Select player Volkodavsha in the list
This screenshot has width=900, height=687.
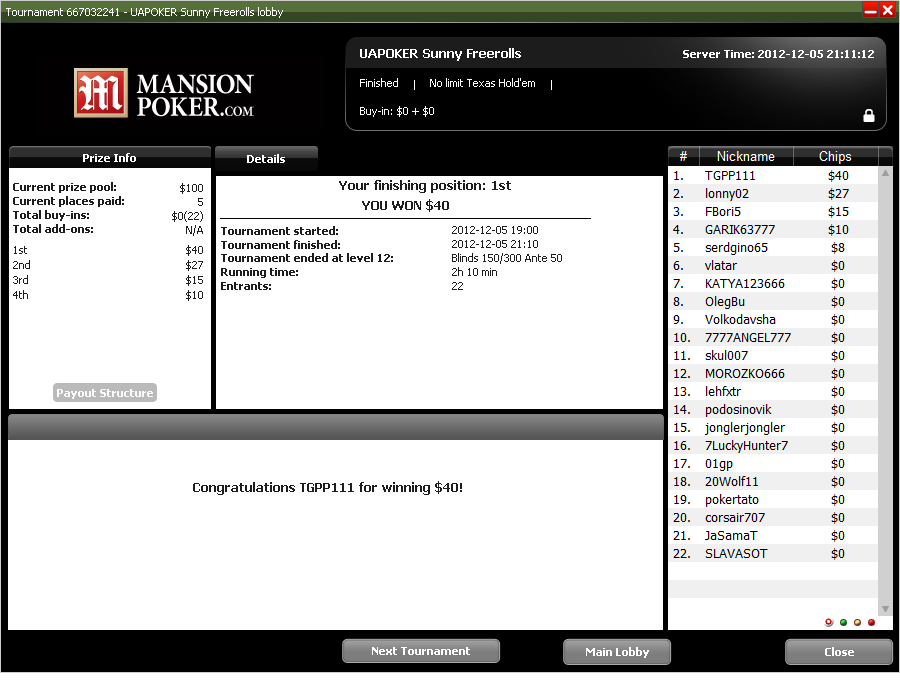point(773,320)
